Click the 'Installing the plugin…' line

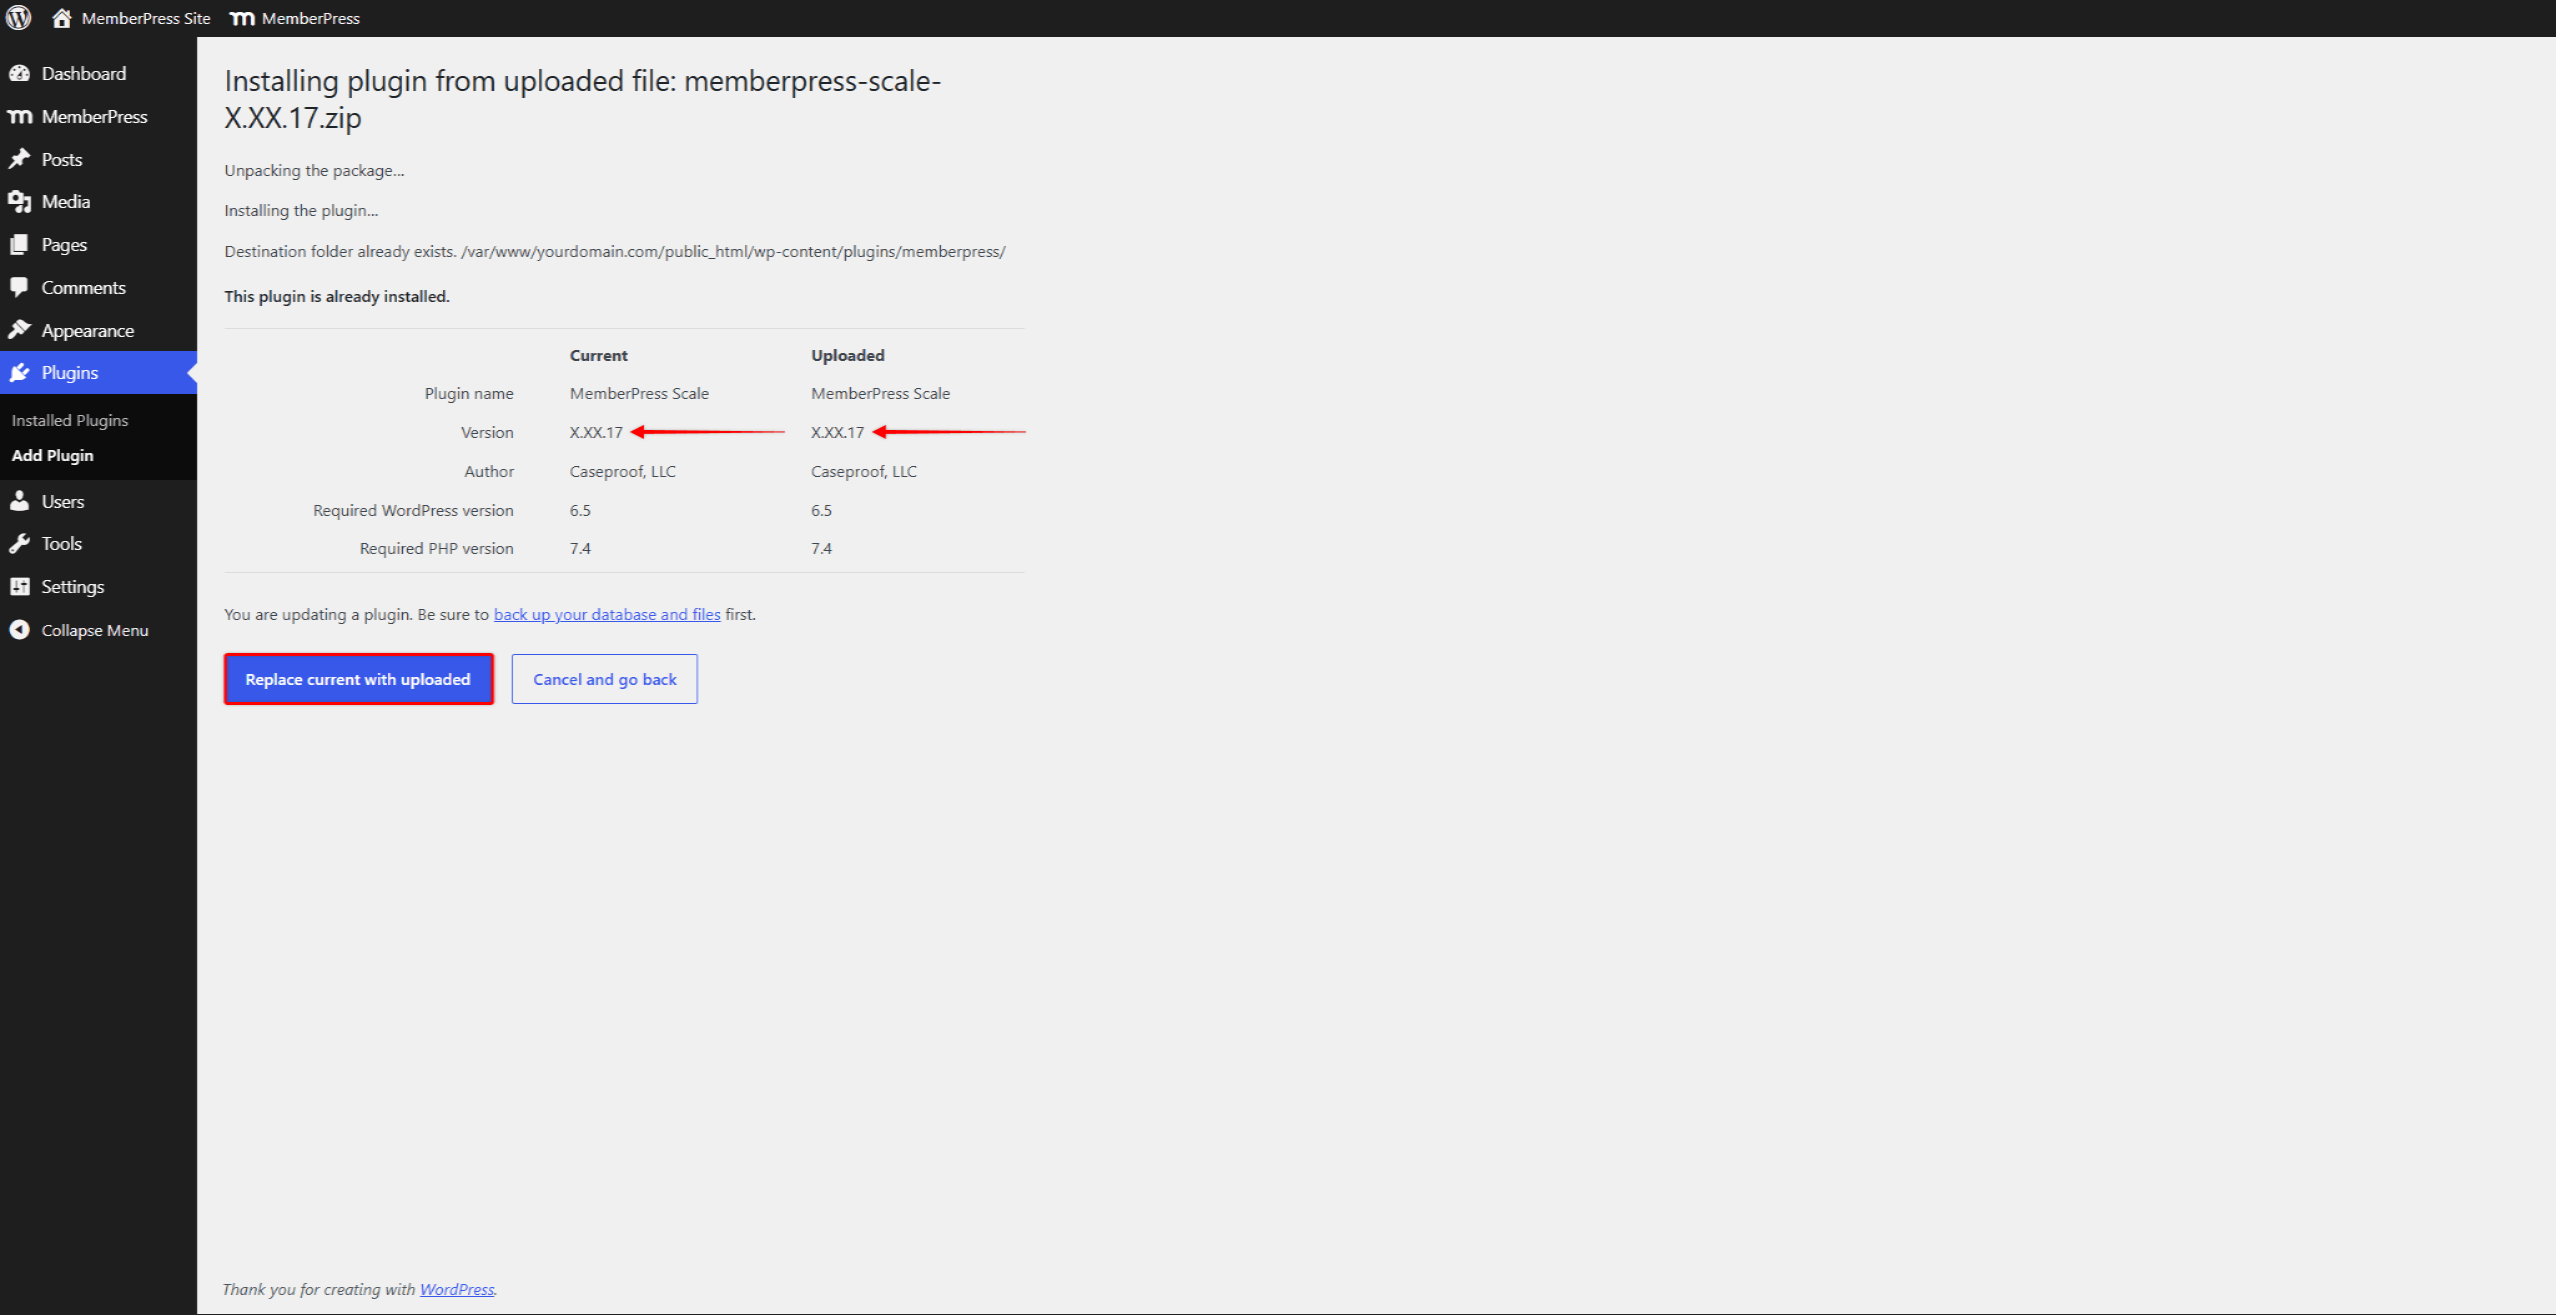[301, 210]
